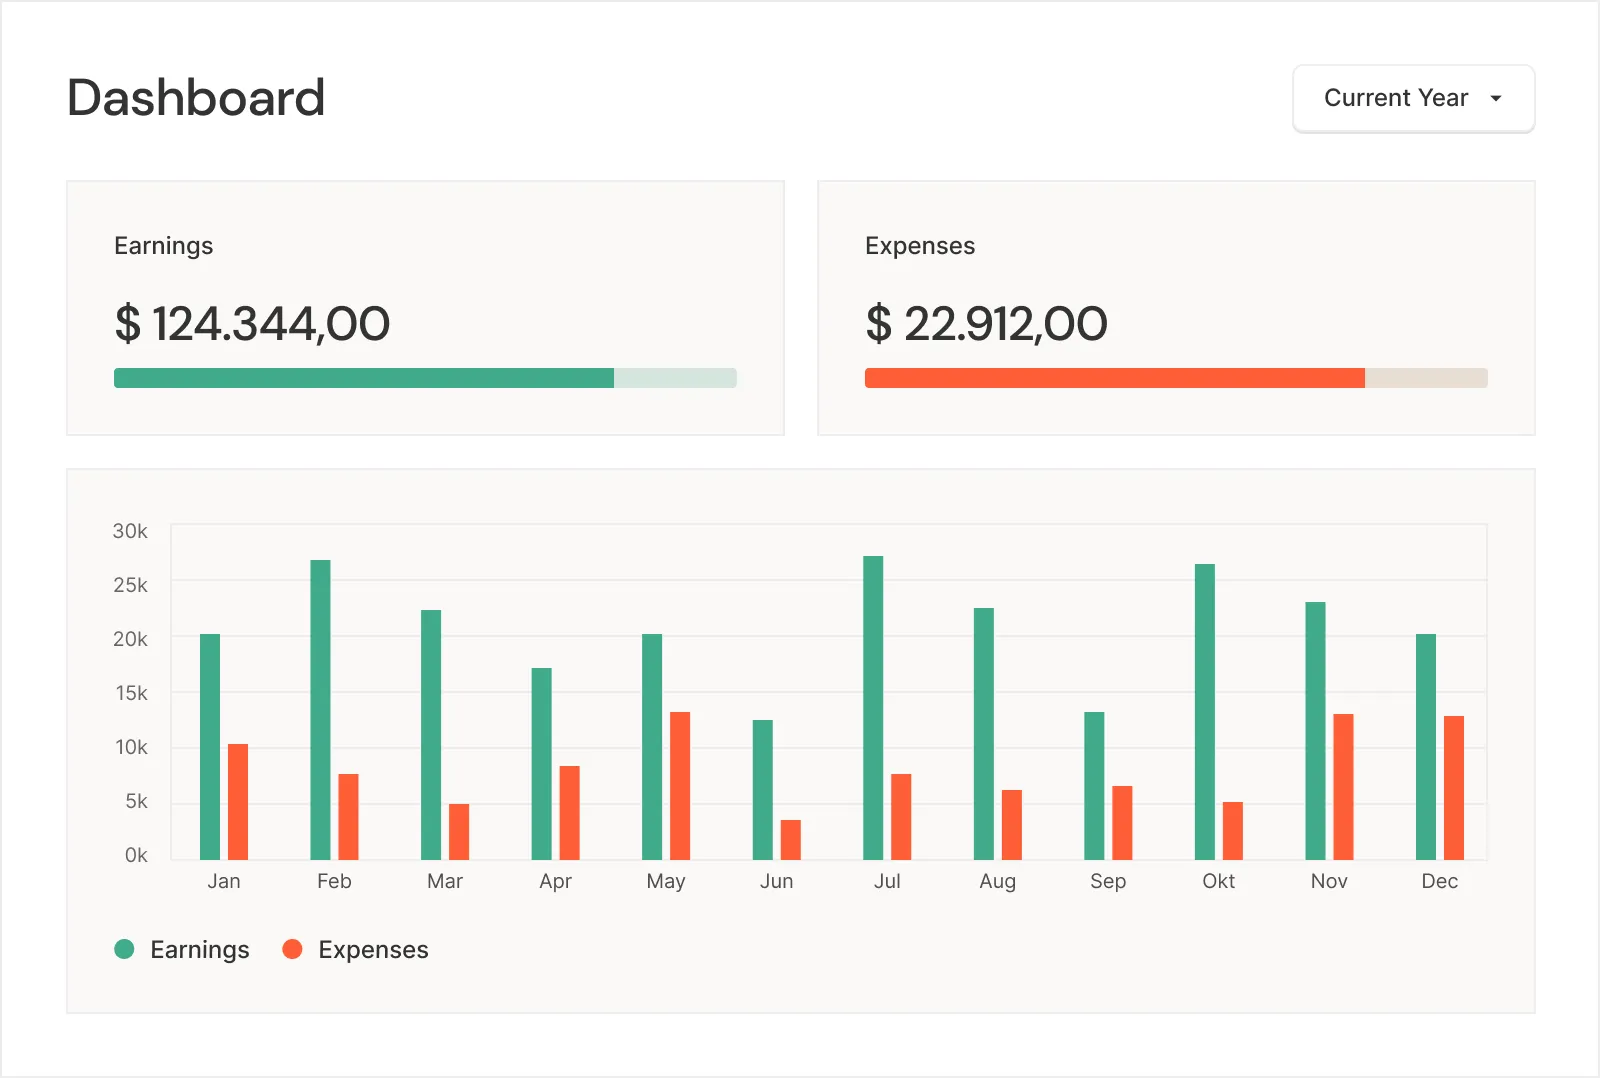This screenshot has width=1600, height=1078.
Task: Click the 15k y-axis label
Action: point(131,693)
